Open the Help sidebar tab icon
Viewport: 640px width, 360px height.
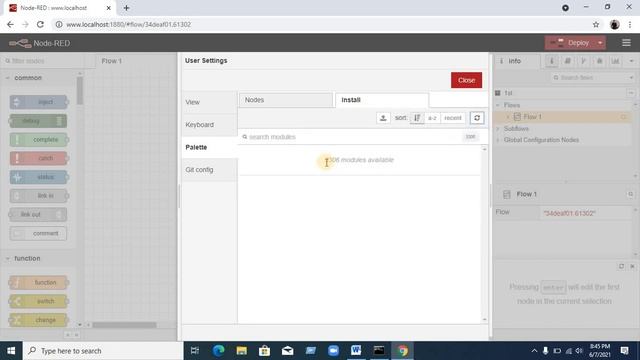click(x=567, y=61)
